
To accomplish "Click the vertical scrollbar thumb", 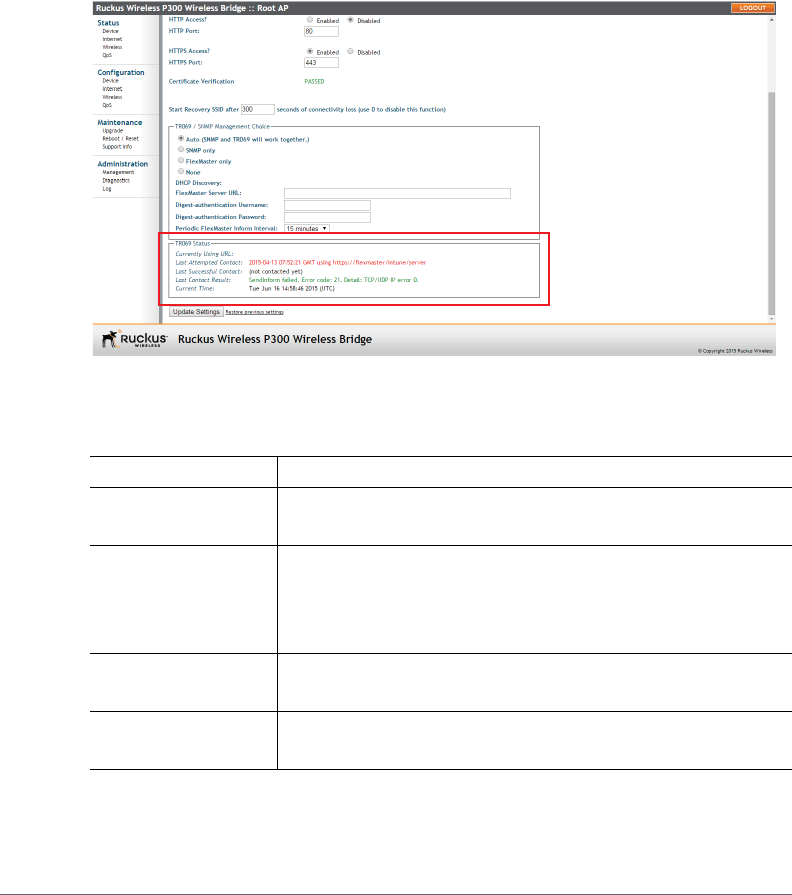I will point(771,203).
